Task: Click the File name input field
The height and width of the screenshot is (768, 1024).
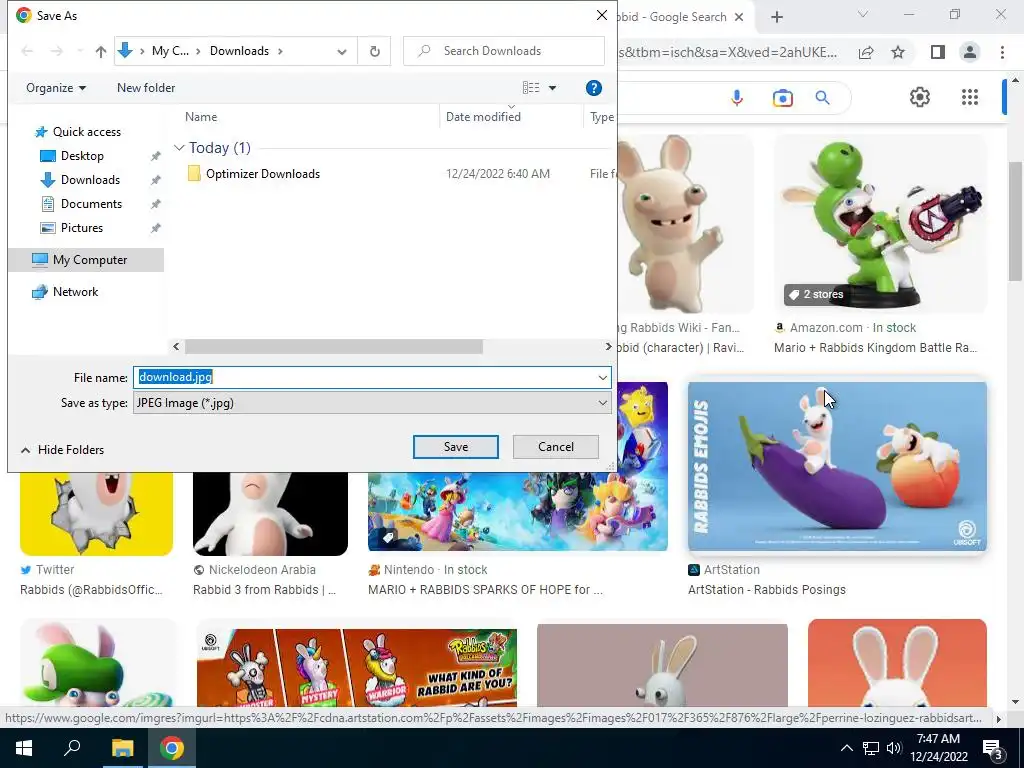Action: point(364,377)
